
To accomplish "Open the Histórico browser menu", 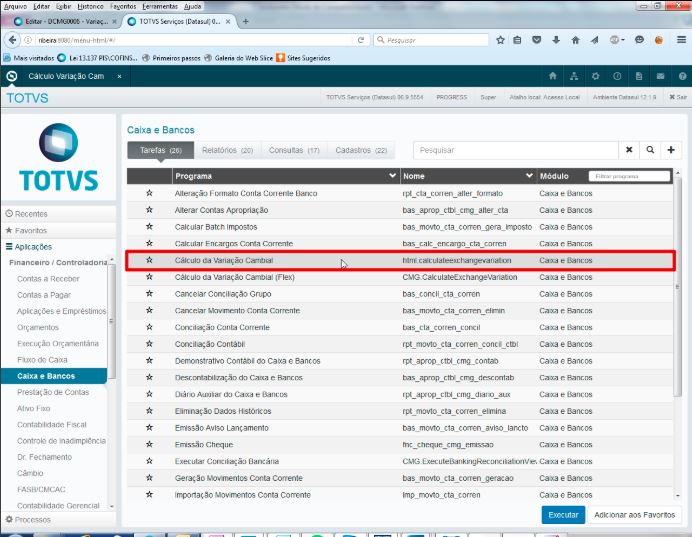I will pos(90,6).
